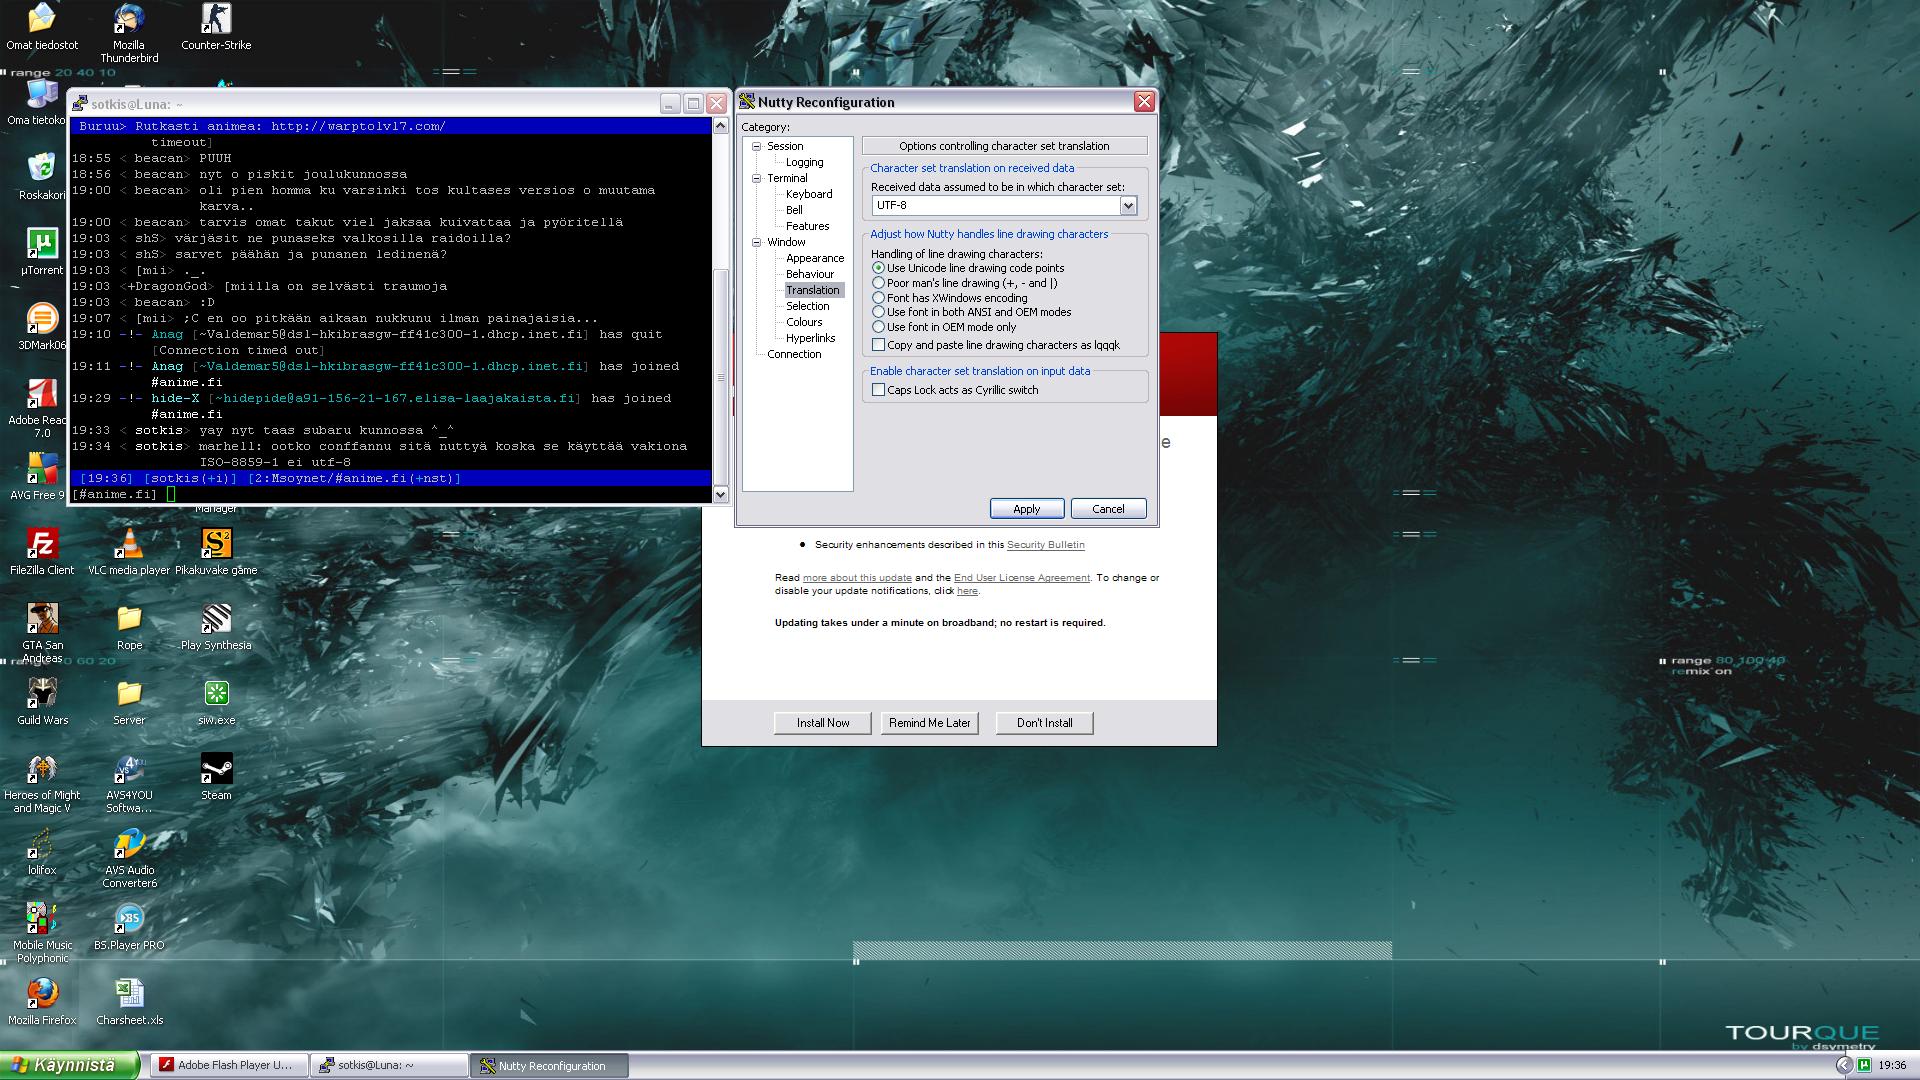This screenshot has width=1920, height=1080.
Task: Launch VLC media player icon
Action: 129,545
